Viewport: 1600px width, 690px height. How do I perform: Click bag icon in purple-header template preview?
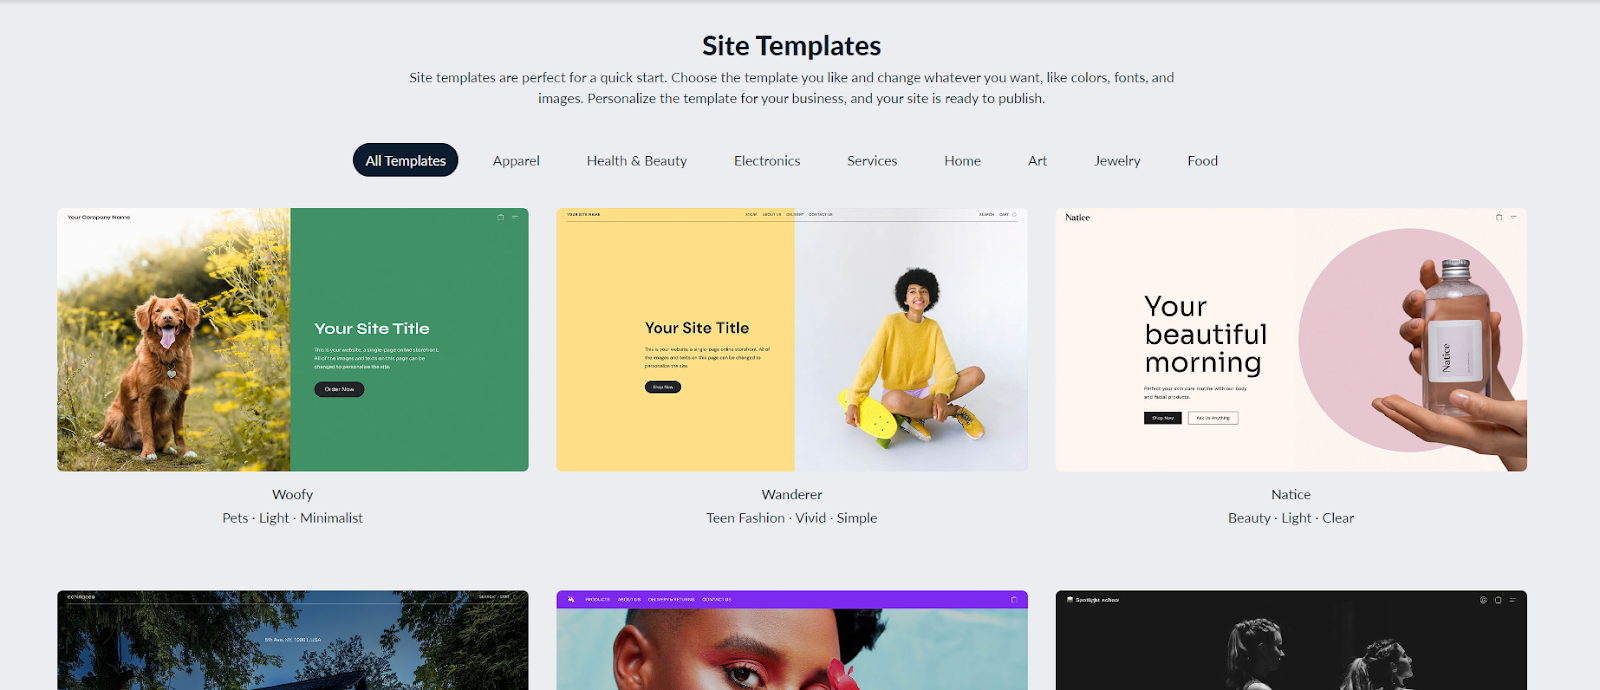coord(1014,600)
